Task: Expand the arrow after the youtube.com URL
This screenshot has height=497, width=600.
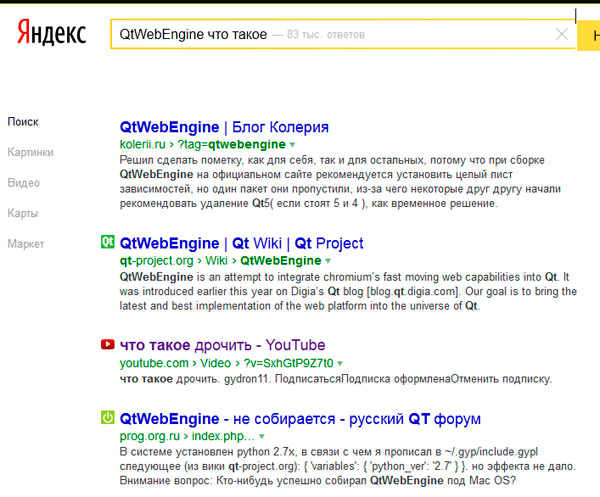Action: tap(340, 363)
